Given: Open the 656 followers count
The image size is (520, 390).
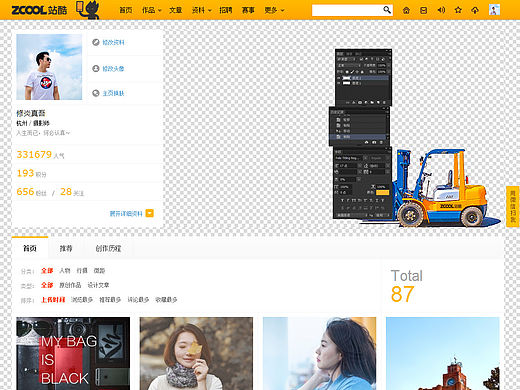Looking at the screenshot, I should click(25, 192).
